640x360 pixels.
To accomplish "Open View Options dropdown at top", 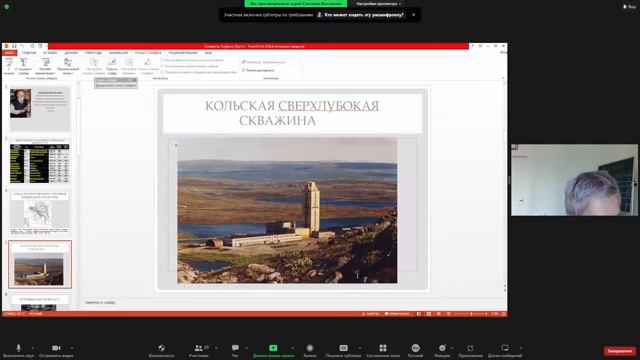I will click(x=378, y=4).
